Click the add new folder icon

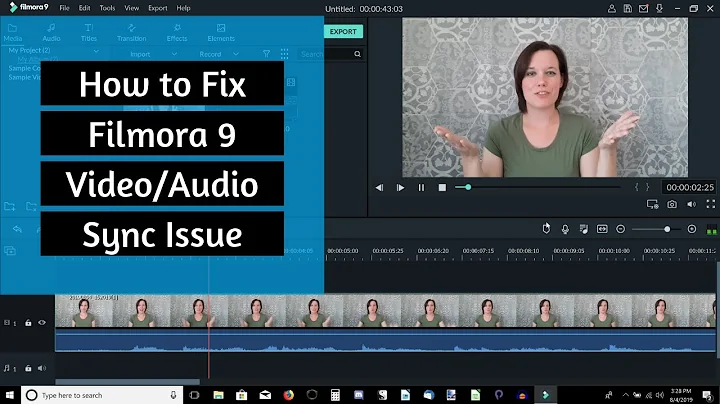click(x=10, y=207)
